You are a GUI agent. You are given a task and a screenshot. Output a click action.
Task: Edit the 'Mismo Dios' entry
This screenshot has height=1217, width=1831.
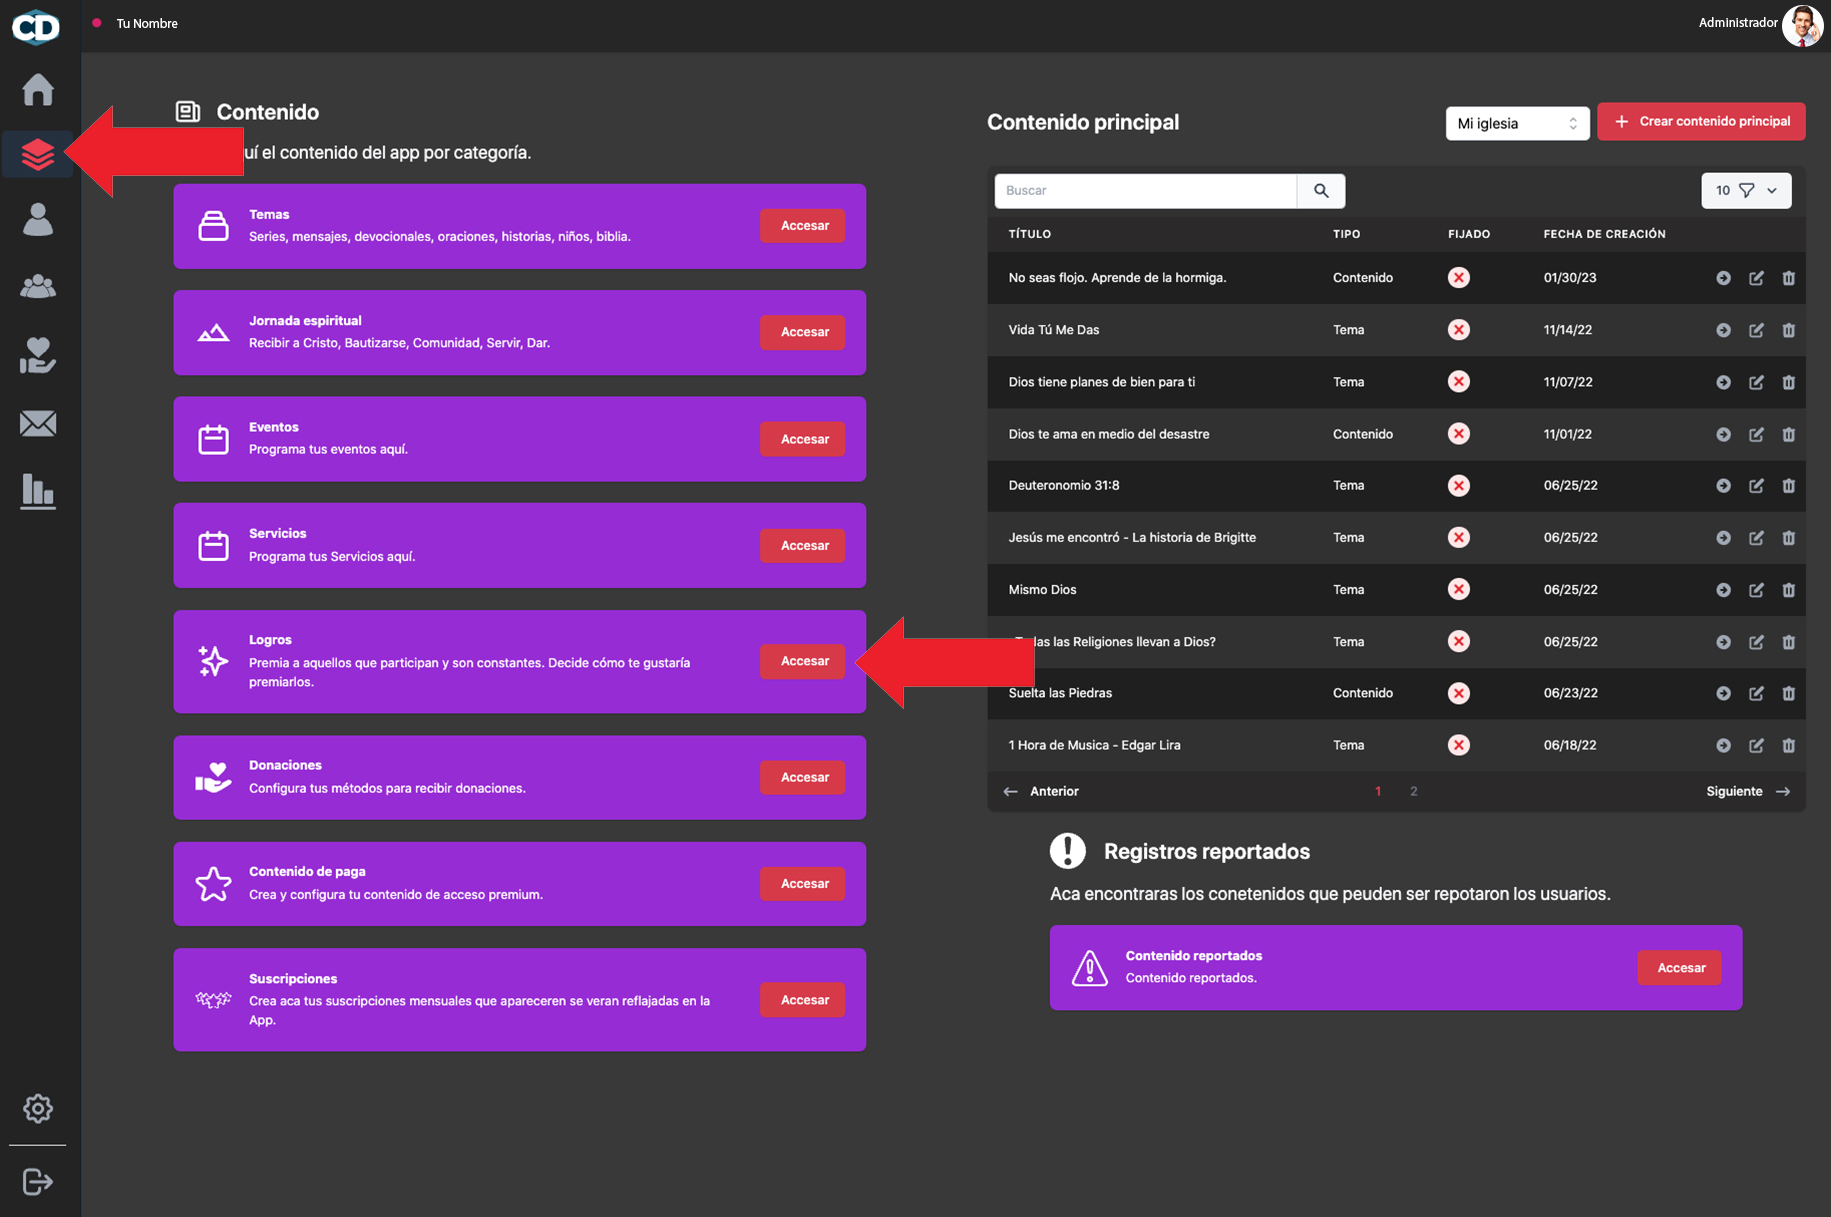(1756, 590)
